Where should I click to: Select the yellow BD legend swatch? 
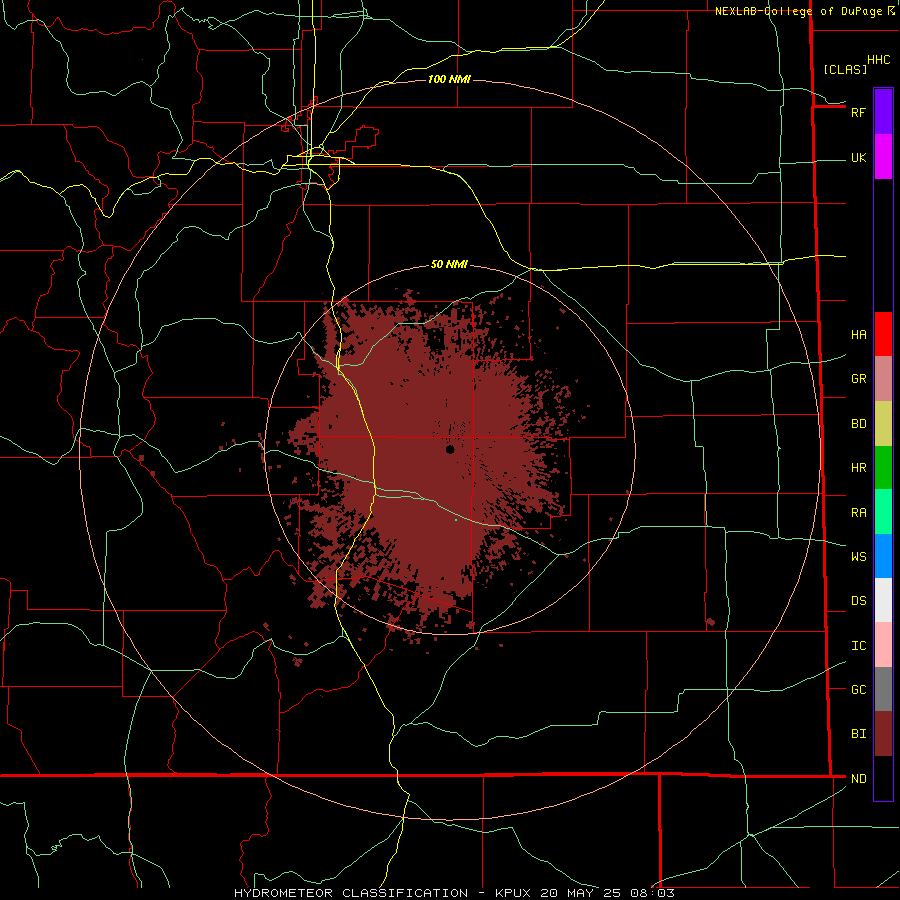tap(883, 424)
